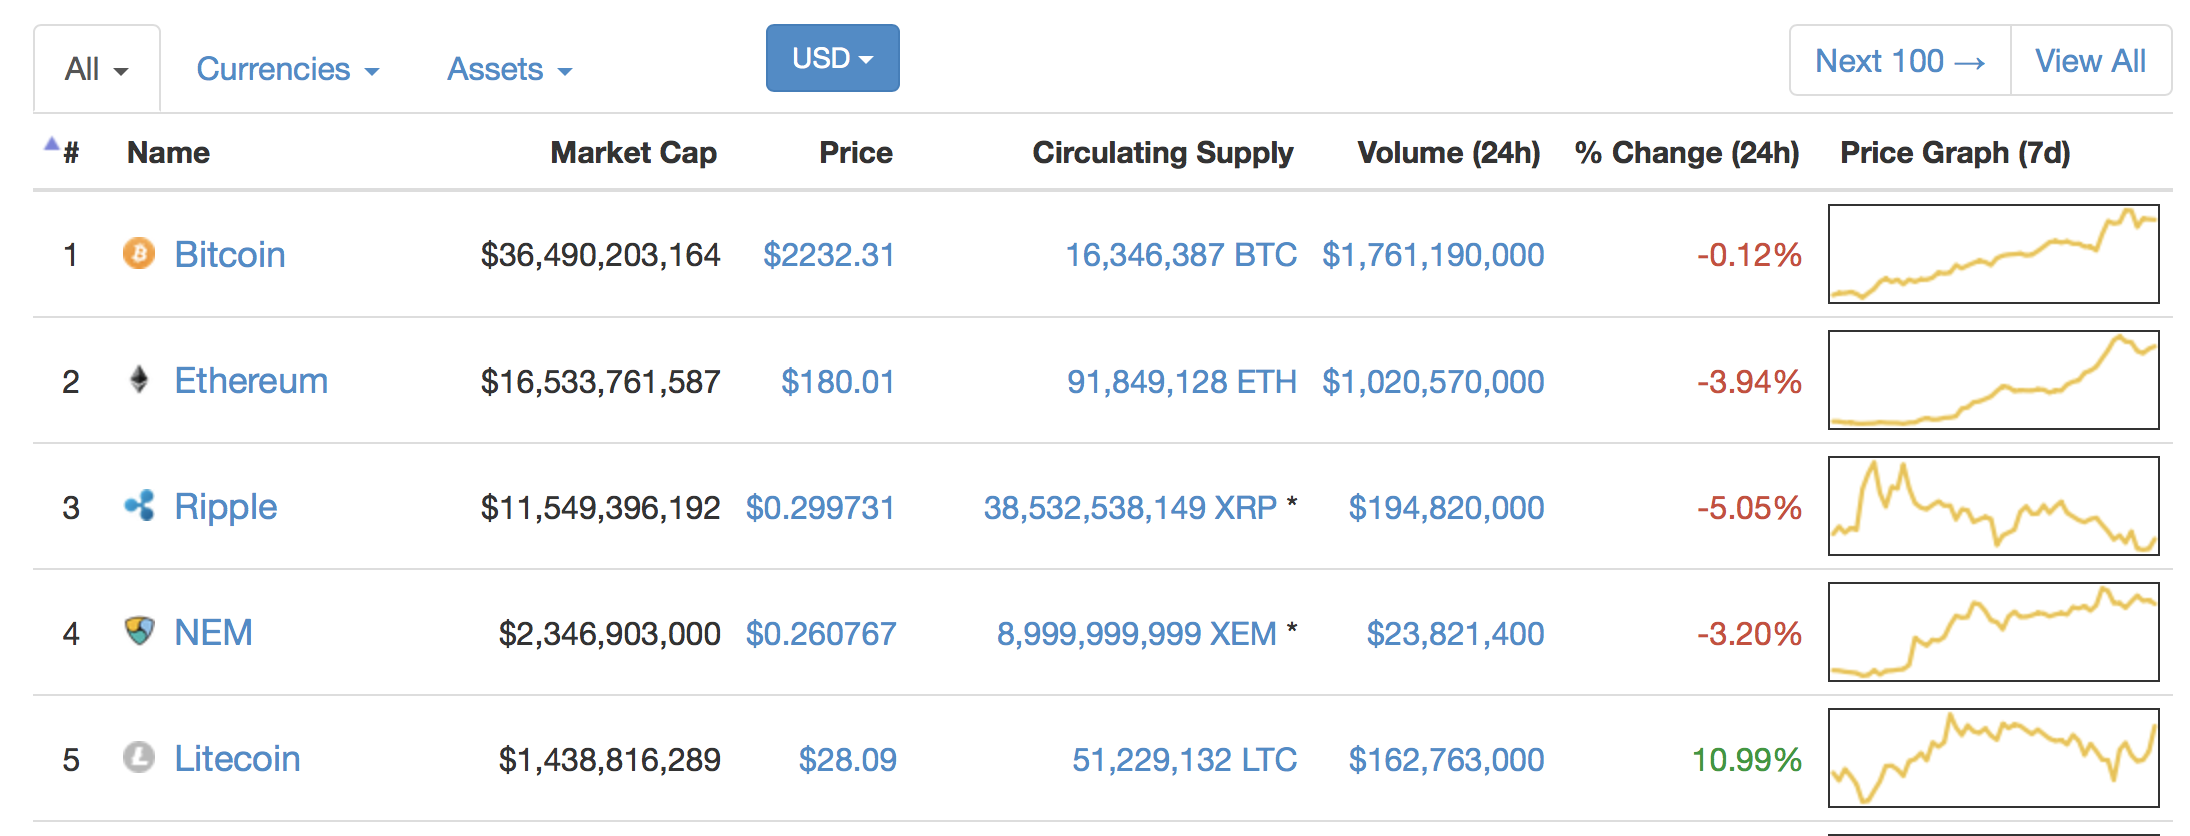This screenshot has height=836, width=2190.
Task: Go to Next 100 results
Action: (x=1899, y=61)
